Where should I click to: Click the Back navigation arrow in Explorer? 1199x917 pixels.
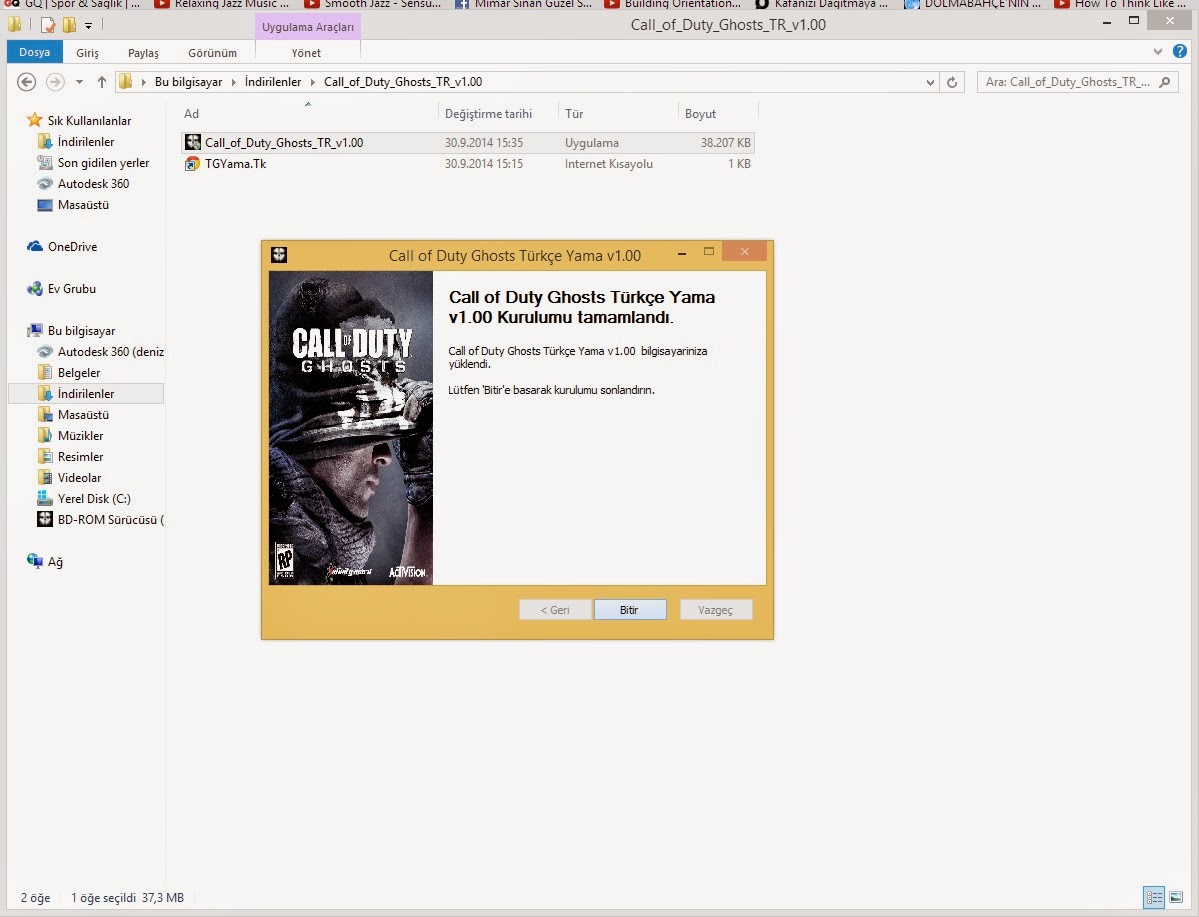[26, 82]
